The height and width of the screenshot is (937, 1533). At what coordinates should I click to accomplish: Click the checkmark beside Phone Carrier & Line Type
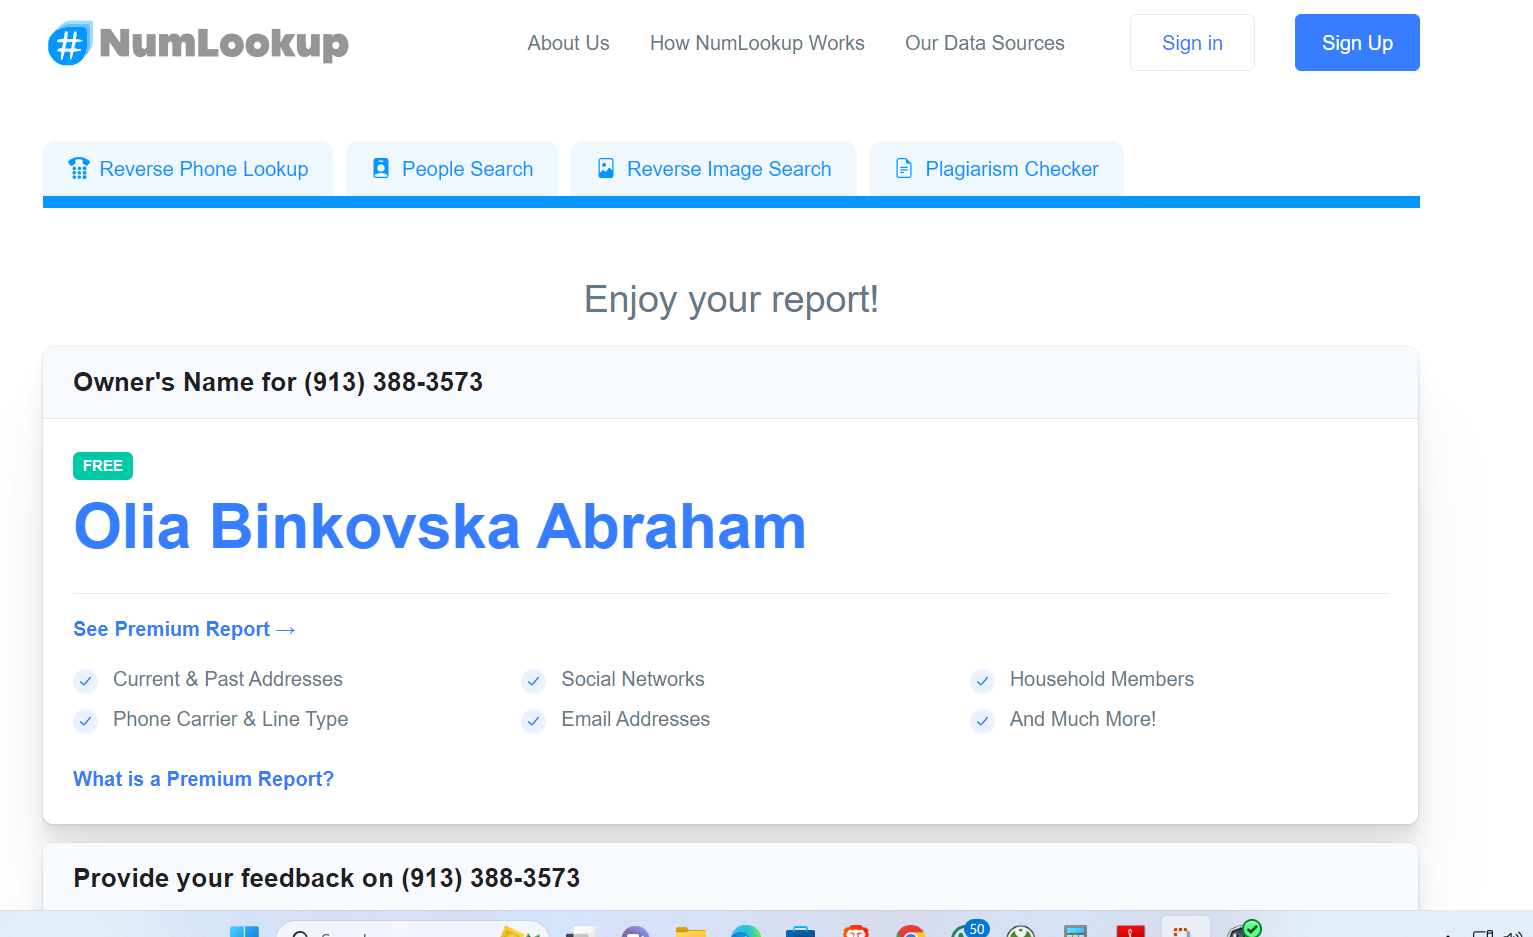[86, 721]
